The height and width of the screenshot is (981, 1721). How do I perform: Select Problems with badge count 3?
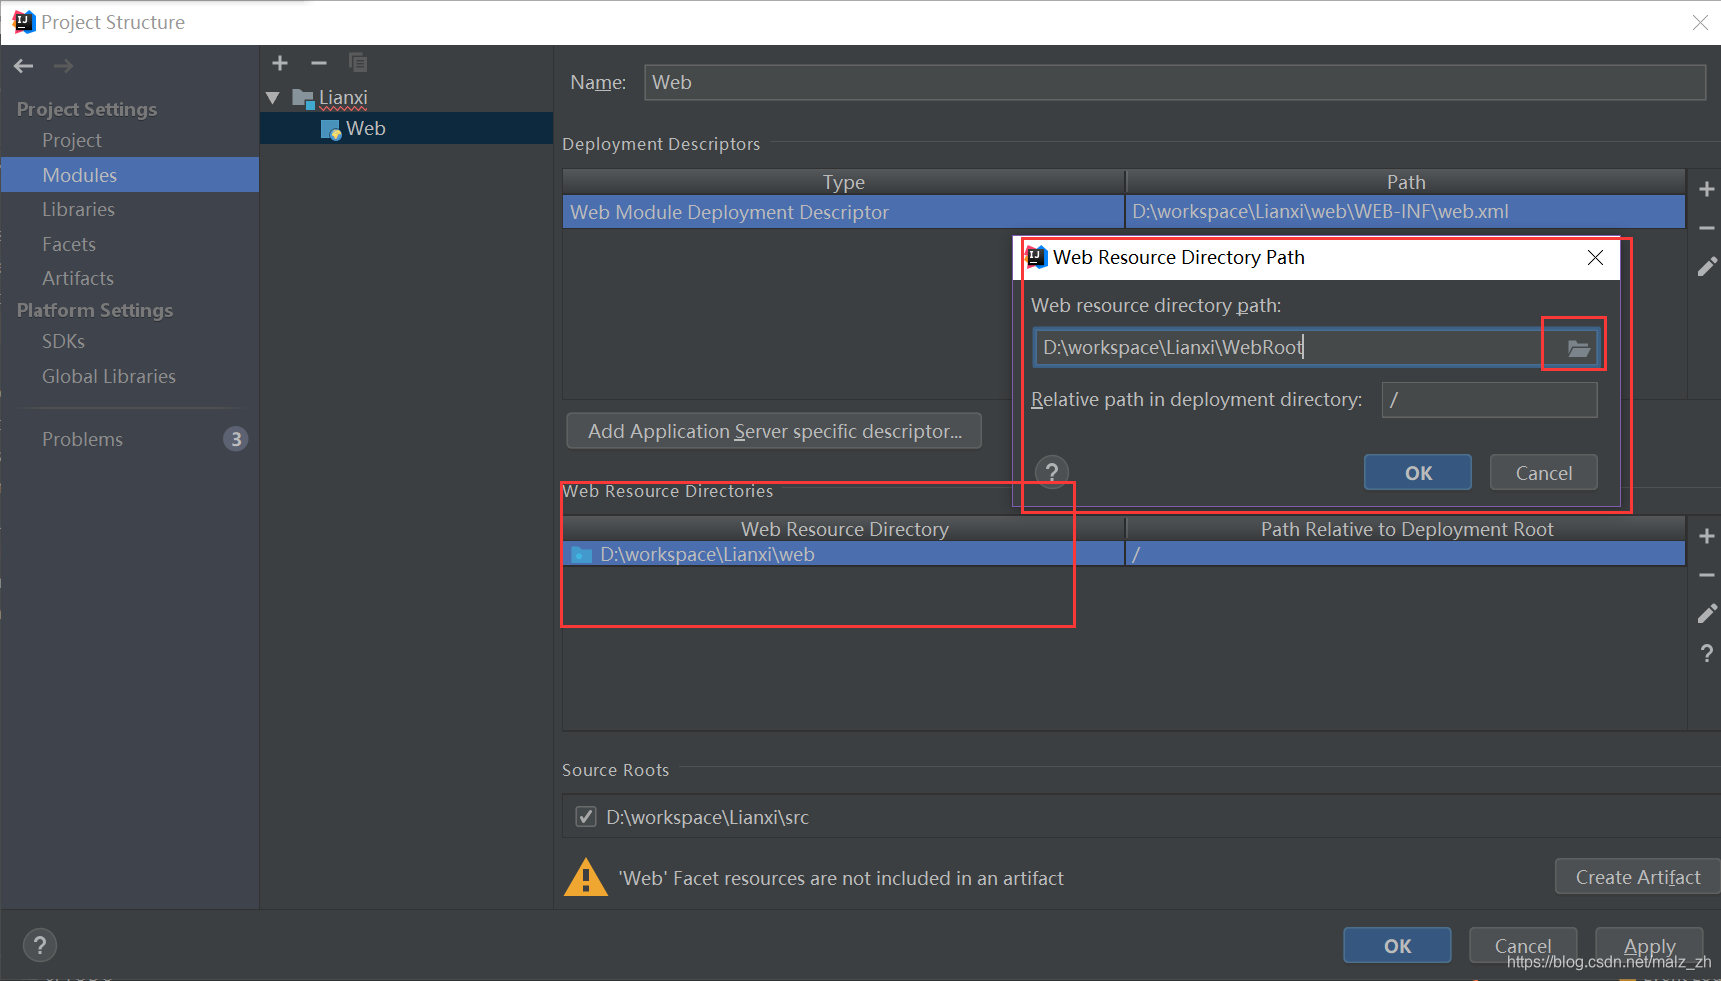pyautogui.click(x=82, y=438)
